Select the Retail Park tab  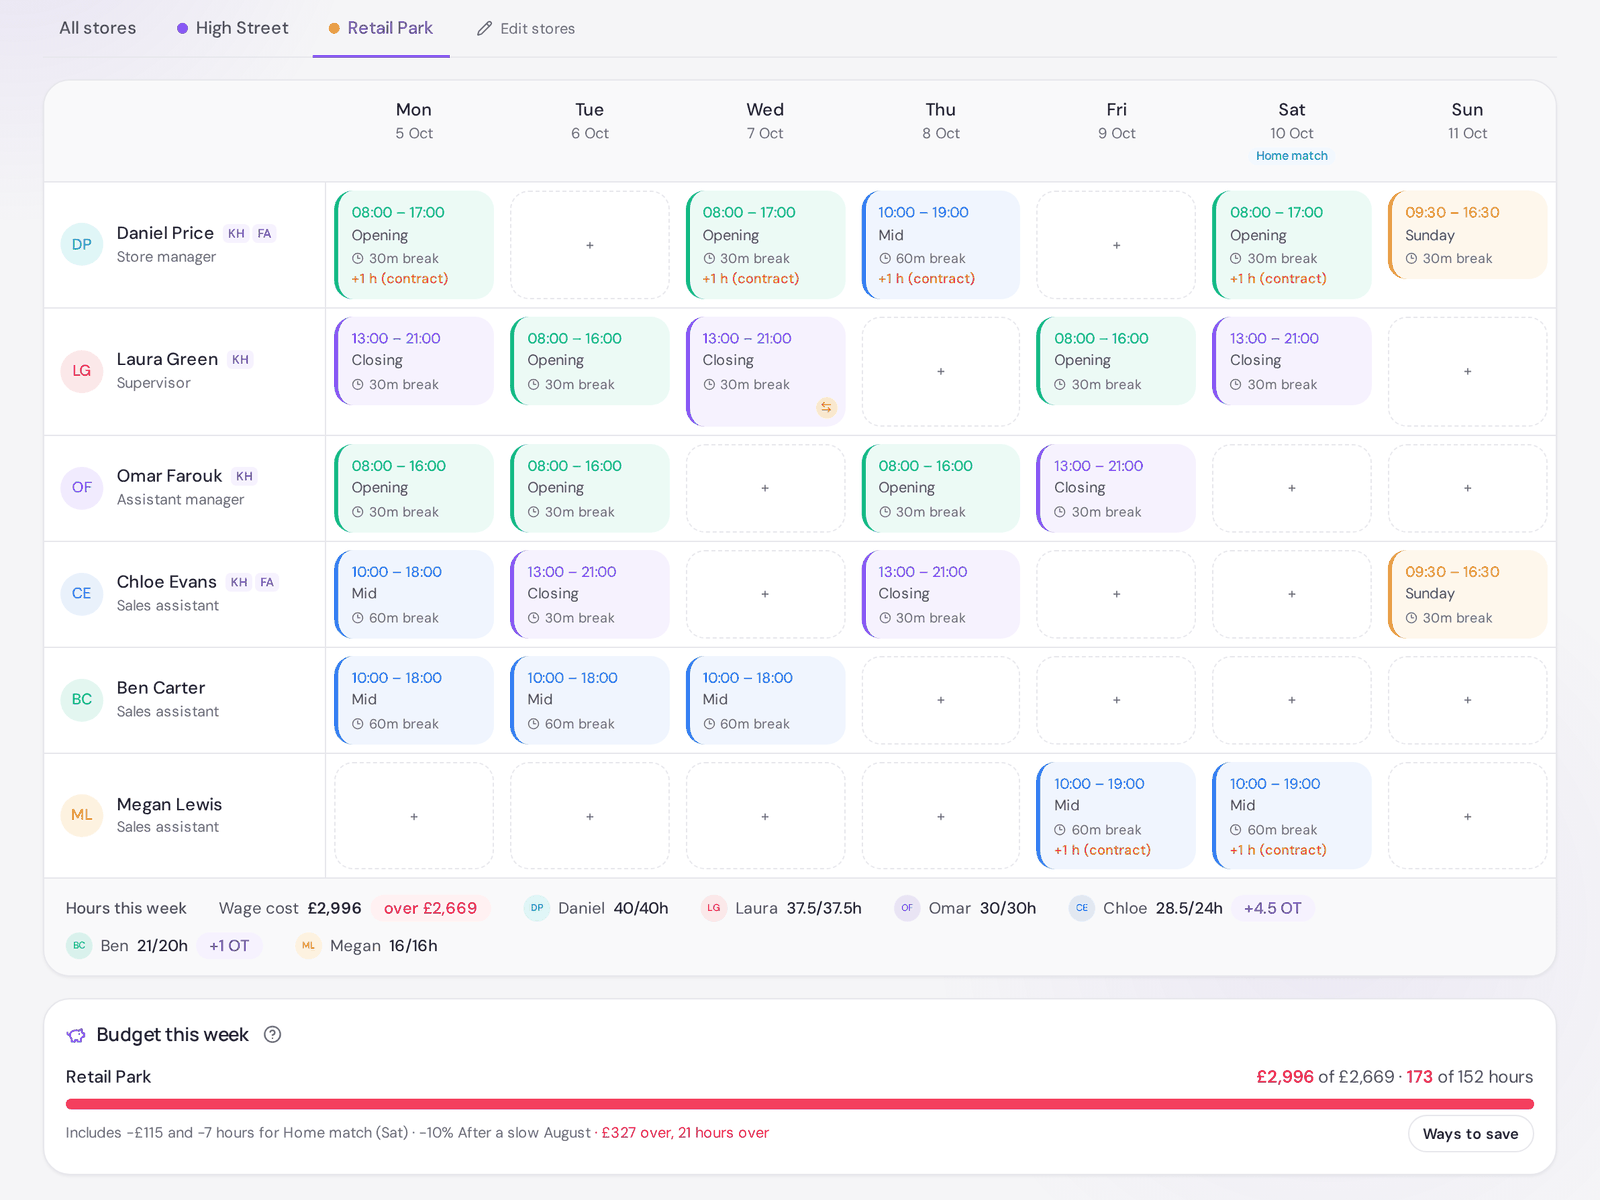[381, 28]
